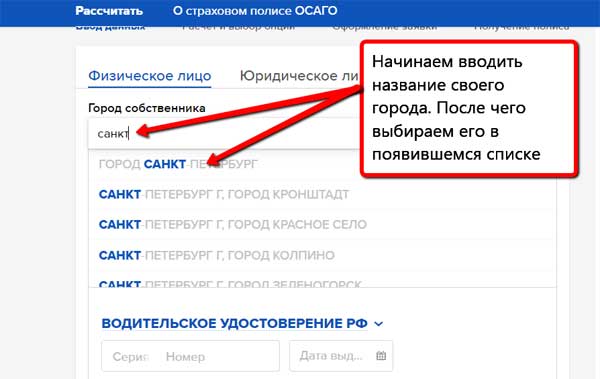Expand ВОДИТЕЛЬСКОЕ УДОСТОВЕРЕНИЕ РФ dropdown
This screenshot has height=379, width=600.
[x=242, y=323]
